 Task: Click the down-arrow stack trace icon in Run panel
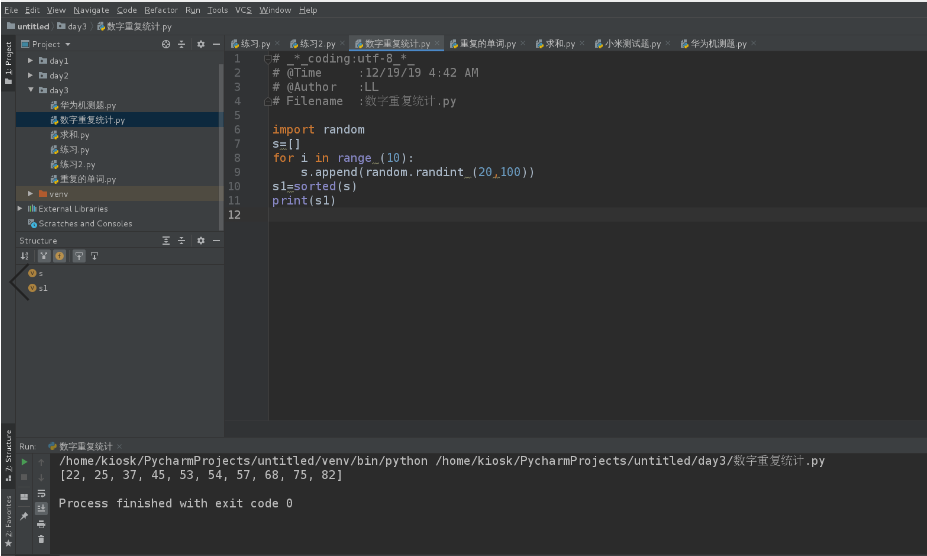tap(41, 477)
